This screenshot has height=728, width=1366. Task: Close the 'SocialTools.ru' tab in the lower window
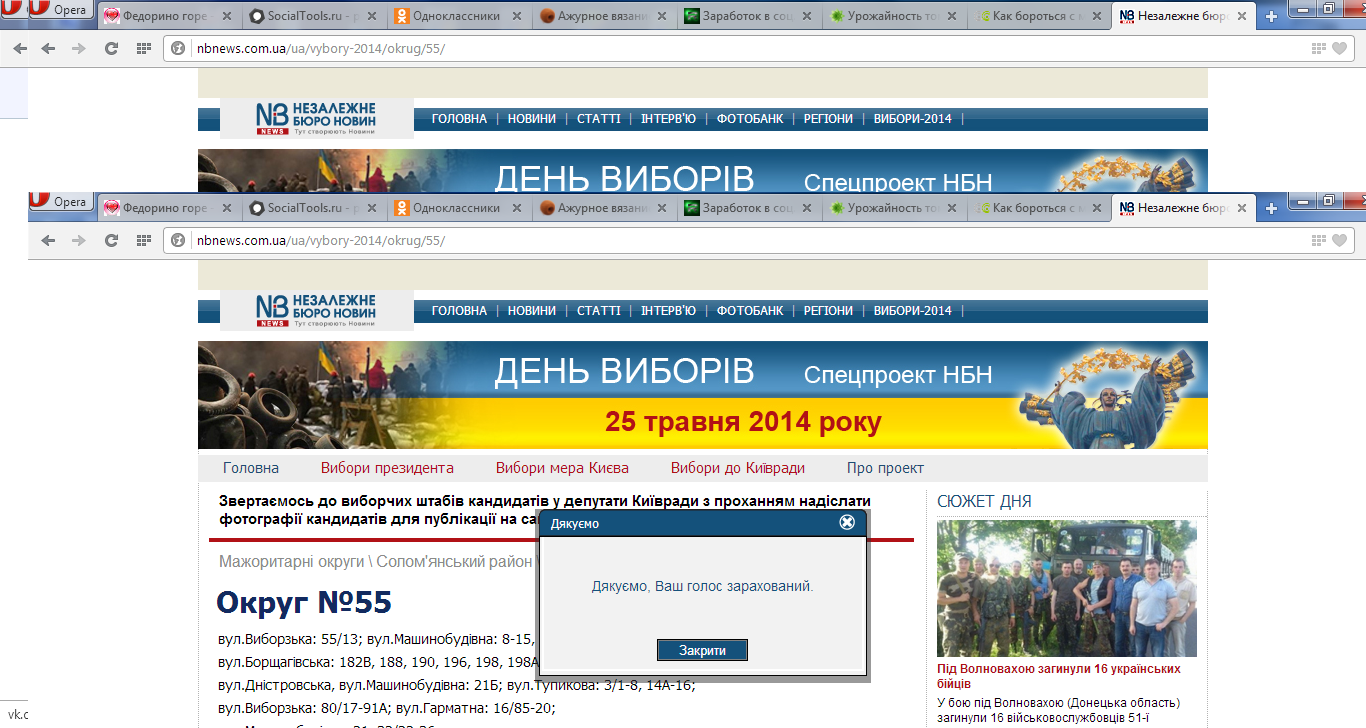click(x=373, y=209)
